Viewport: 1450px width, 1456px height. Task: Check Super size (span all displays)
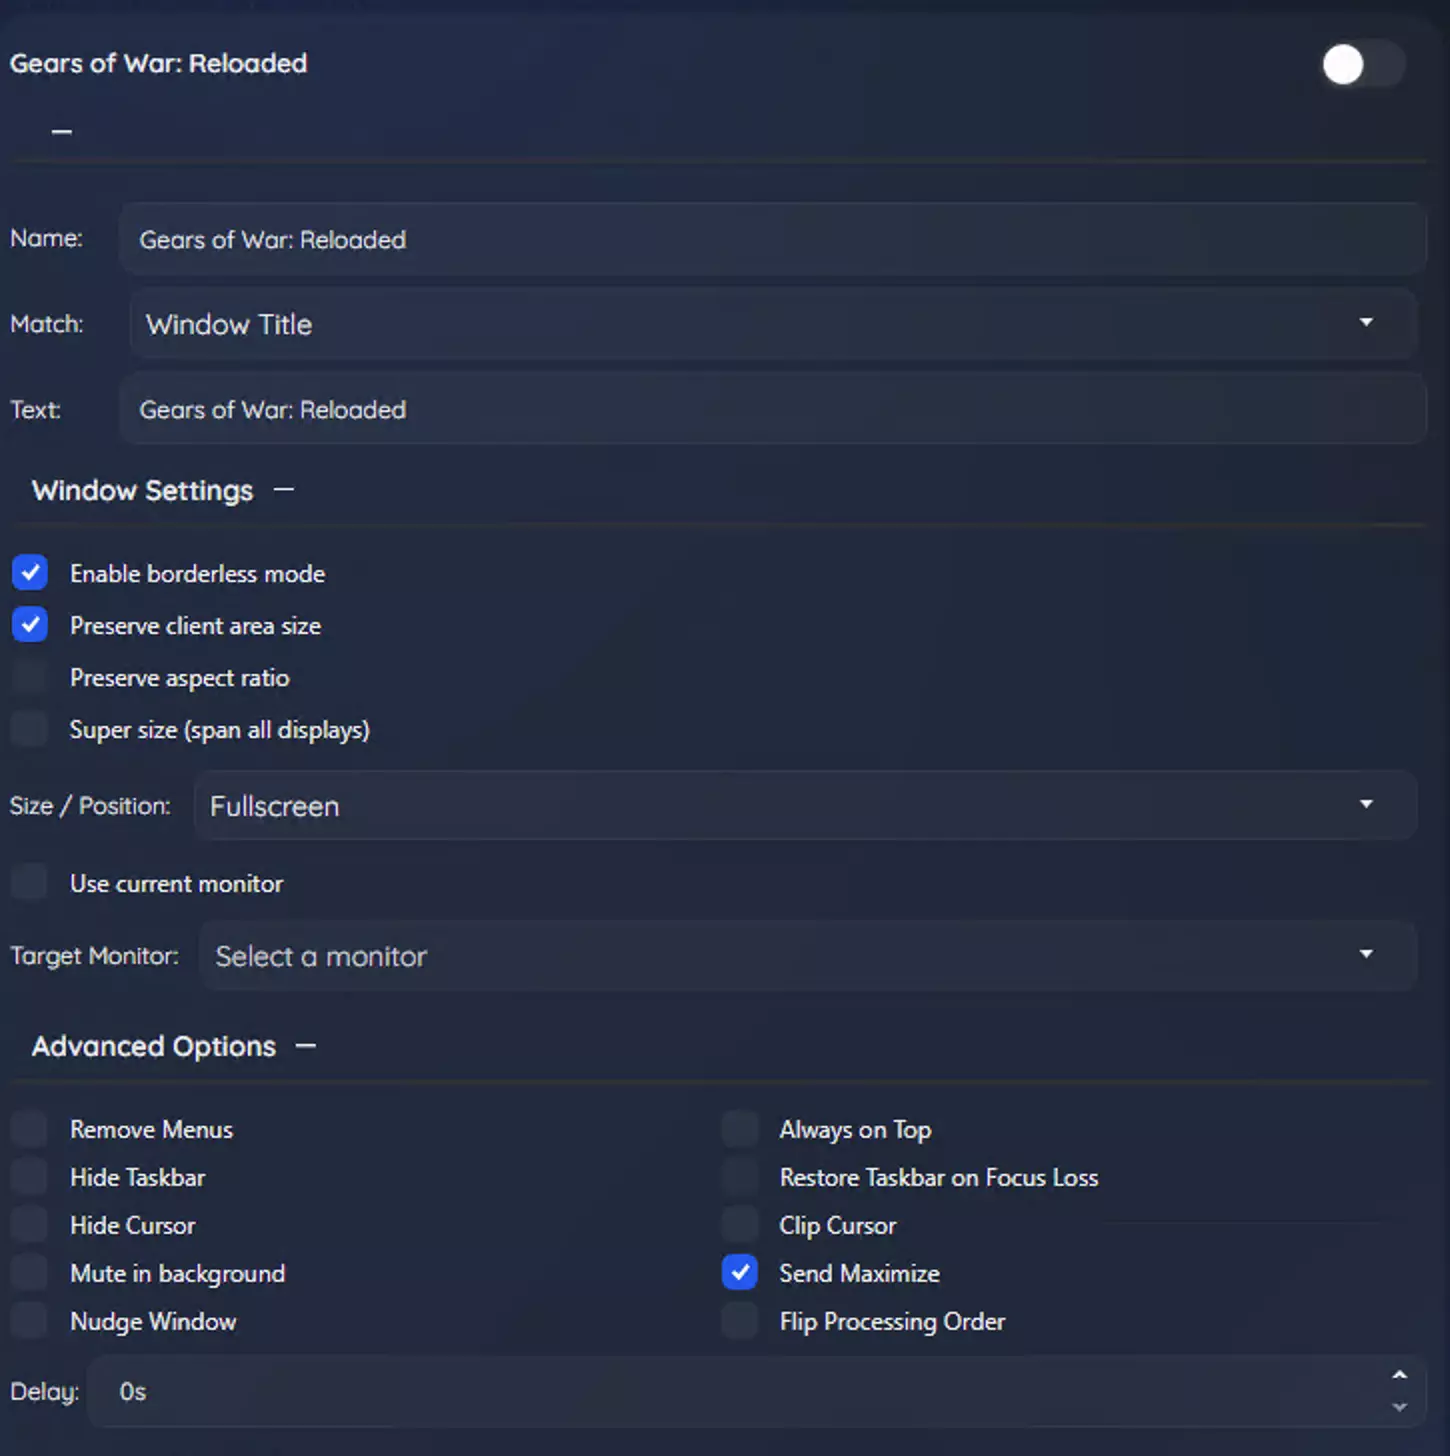(30, 729)
